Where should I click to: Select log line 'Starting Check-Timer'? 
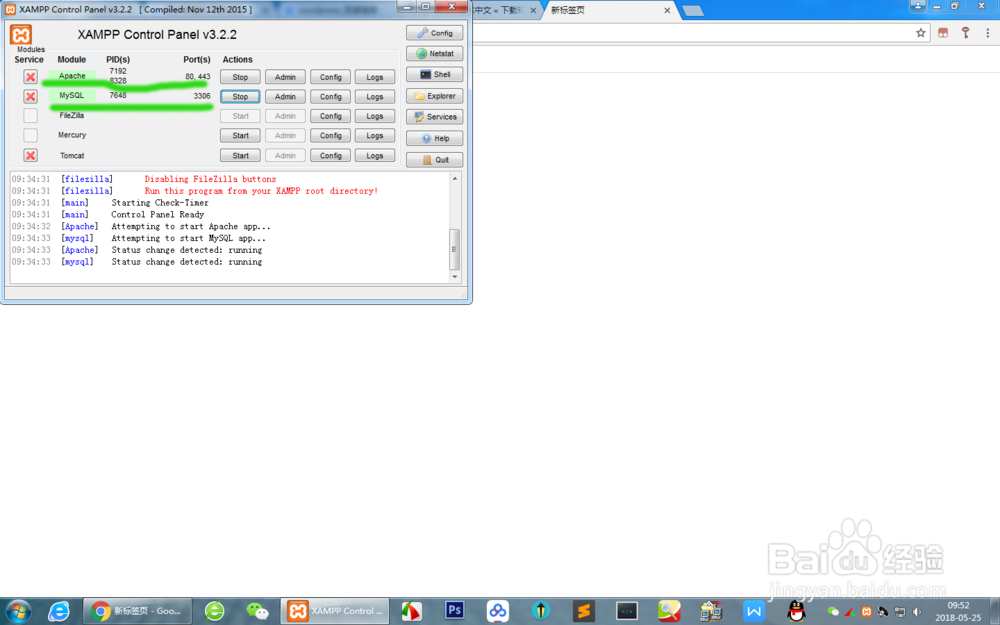(160, 203)
